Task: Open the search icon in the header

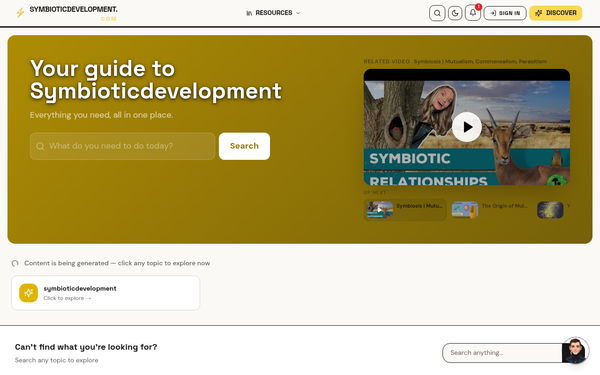Action: coord(437,13)
